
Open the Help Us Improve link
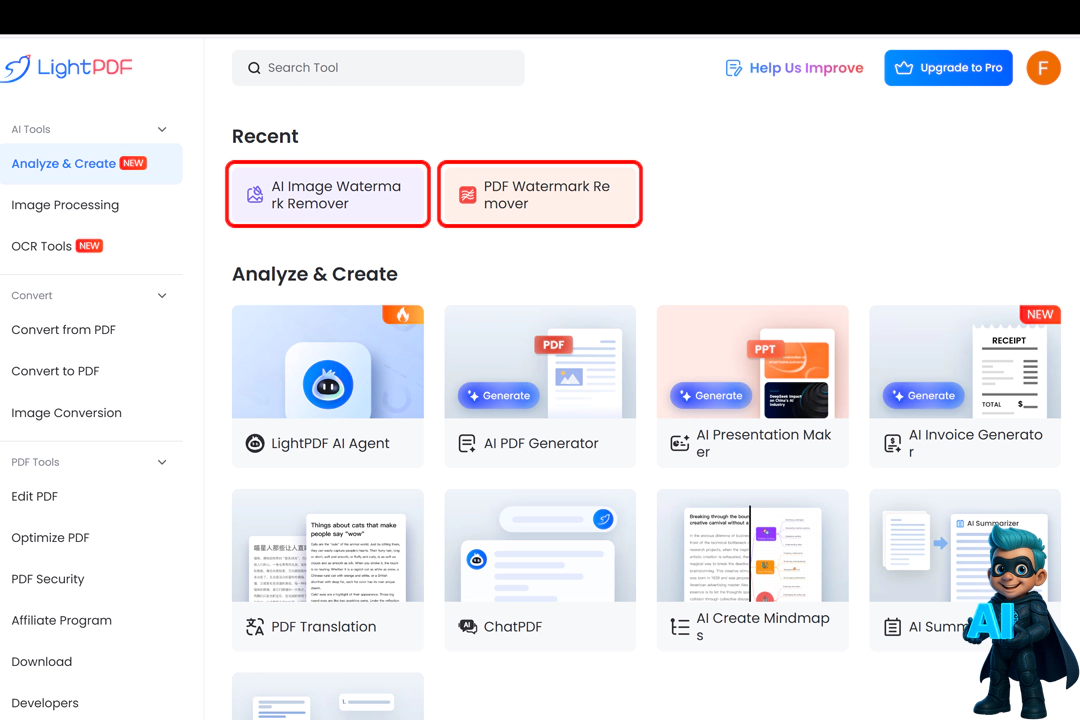[x=794, y=68]
